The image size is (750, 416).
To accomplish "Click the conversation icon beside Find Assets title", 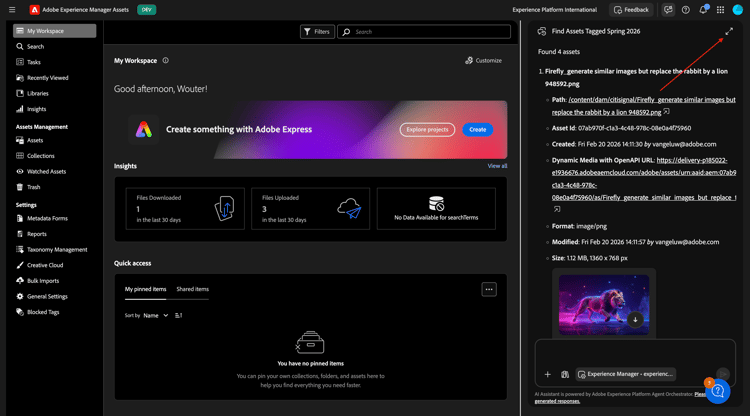I will (x=541, y=31).
